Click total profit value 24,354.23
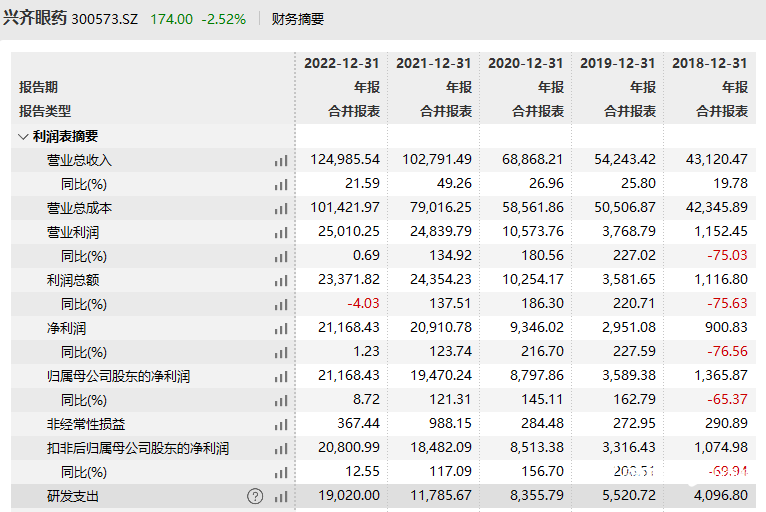 tap(441, 279)
